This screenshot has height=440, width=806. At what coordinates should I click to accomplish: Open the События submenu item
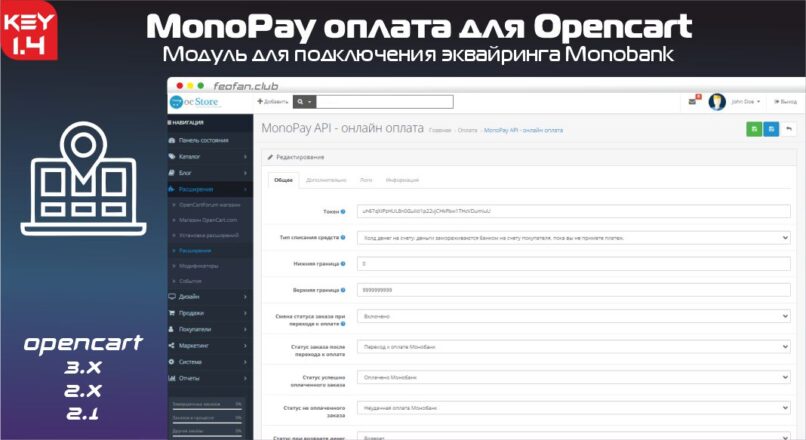(x=190, y=281)
